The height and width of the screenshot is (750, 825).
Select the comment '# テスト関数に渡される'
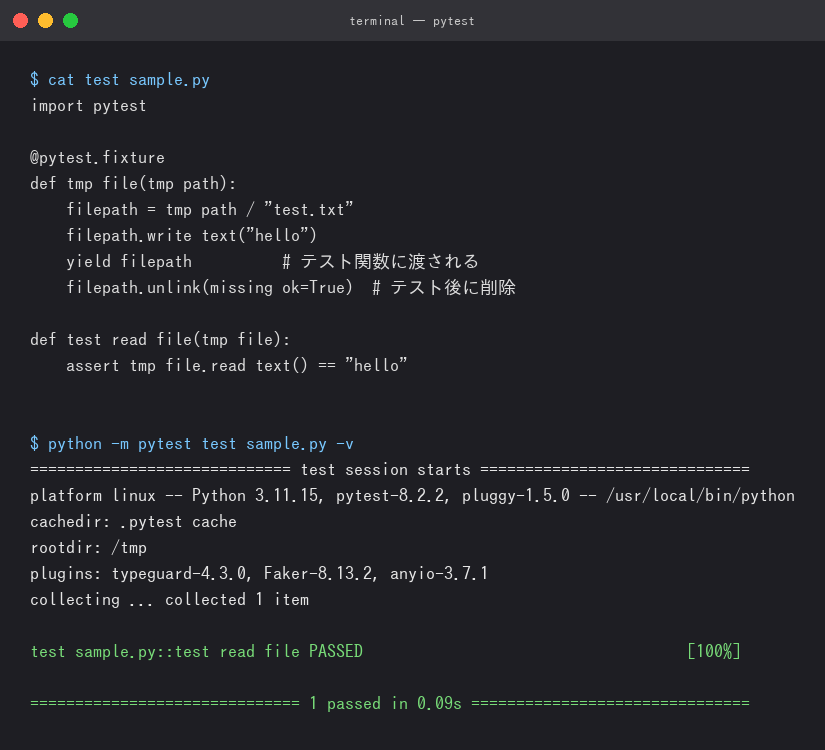[380, 262]
